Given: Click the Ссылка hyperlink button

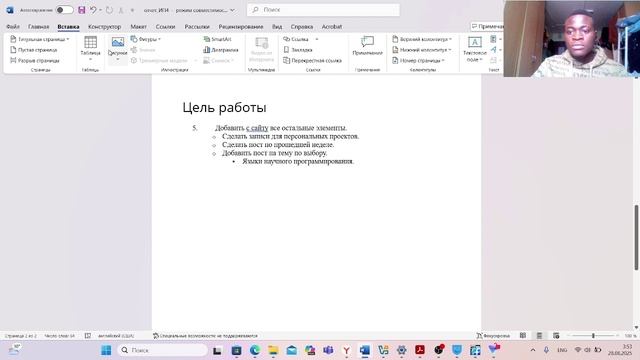Looking at the screenshot, I should pyautogui.click(x=297, y=39).
